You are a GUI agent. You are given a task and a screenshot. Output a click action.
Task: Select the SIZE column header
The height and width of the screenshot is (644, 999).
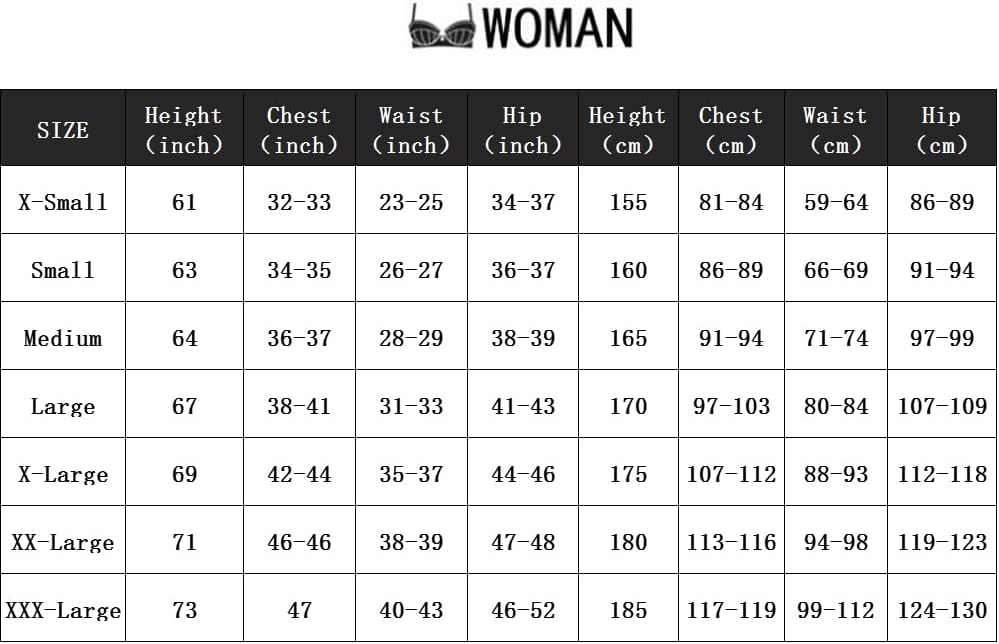pyautogui.click(x=63, y=130)
